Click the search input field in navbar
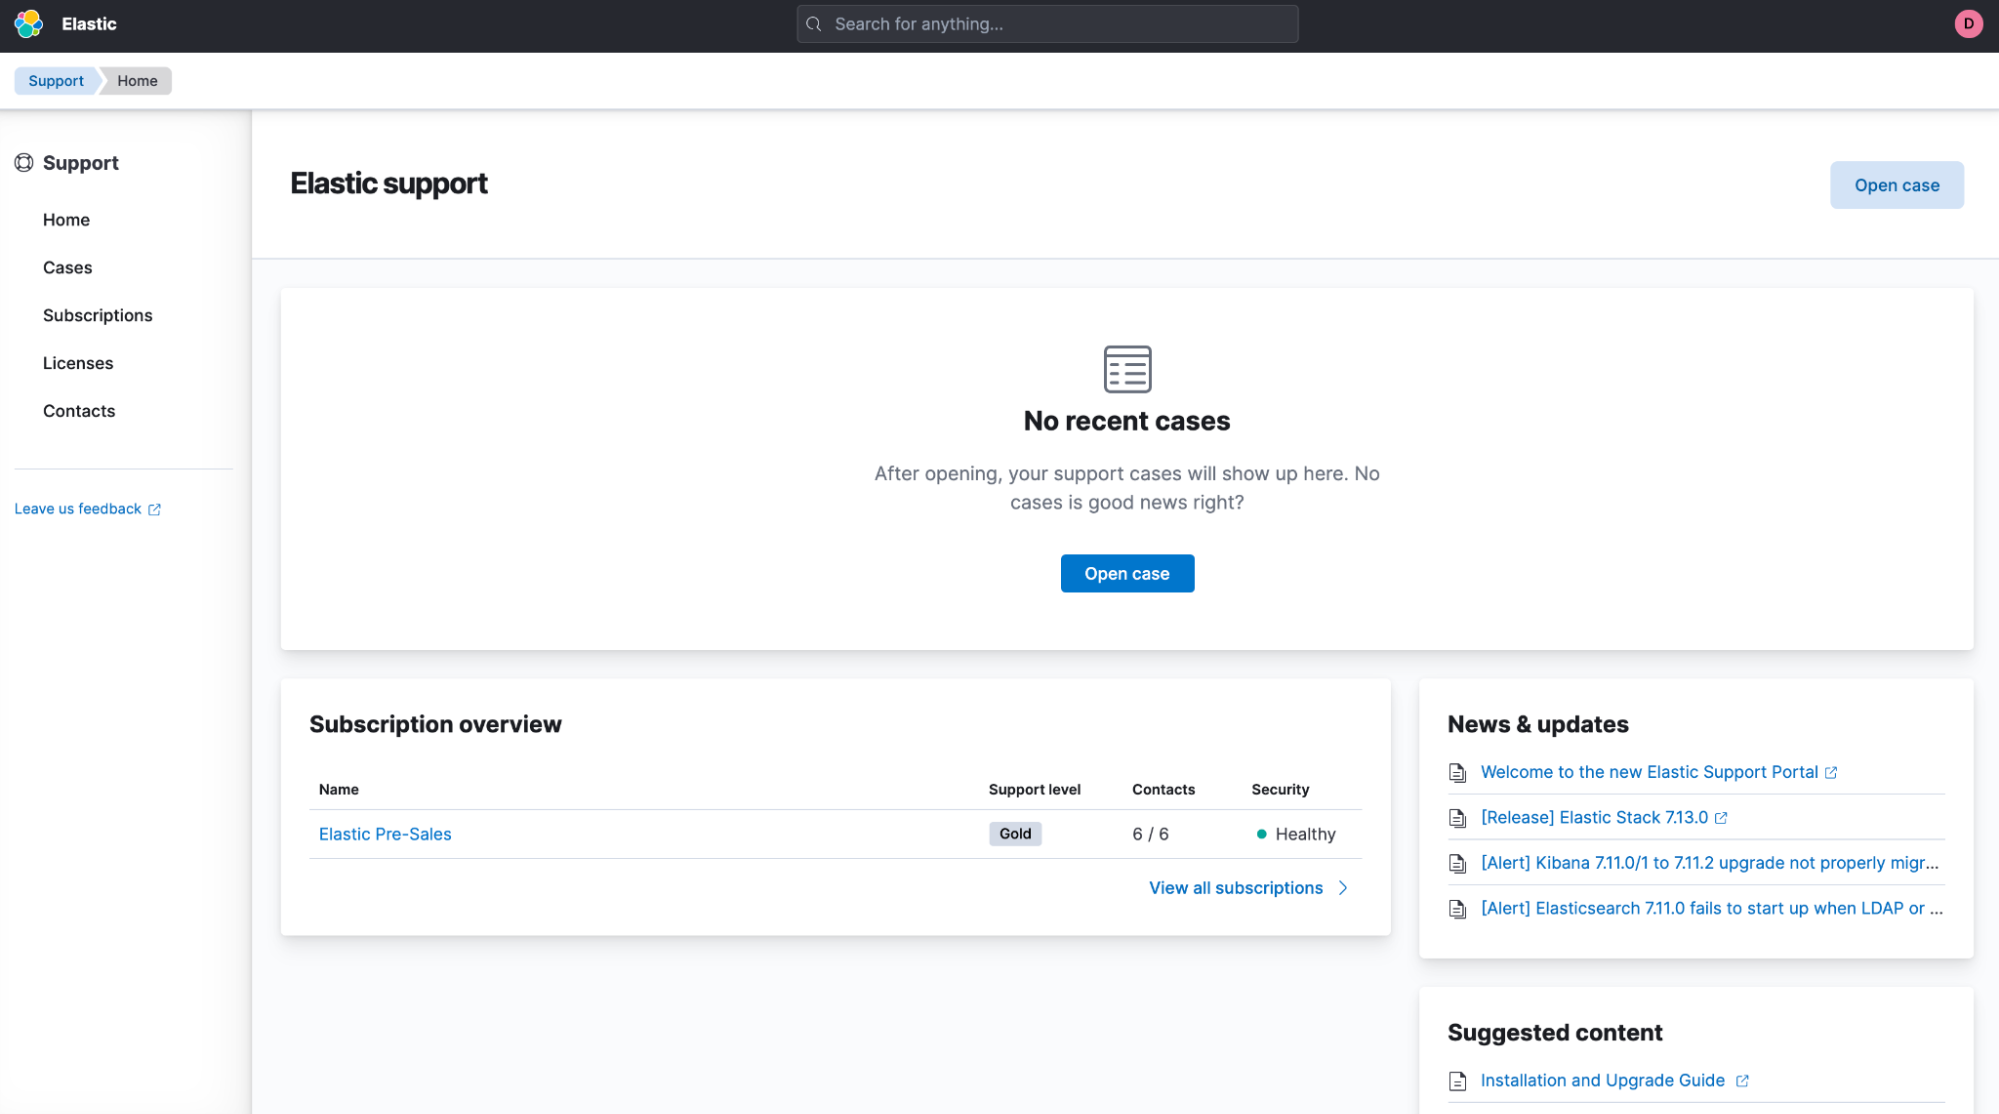The width and height of the screenshot is (1999, 1114). click(1047, 23)
